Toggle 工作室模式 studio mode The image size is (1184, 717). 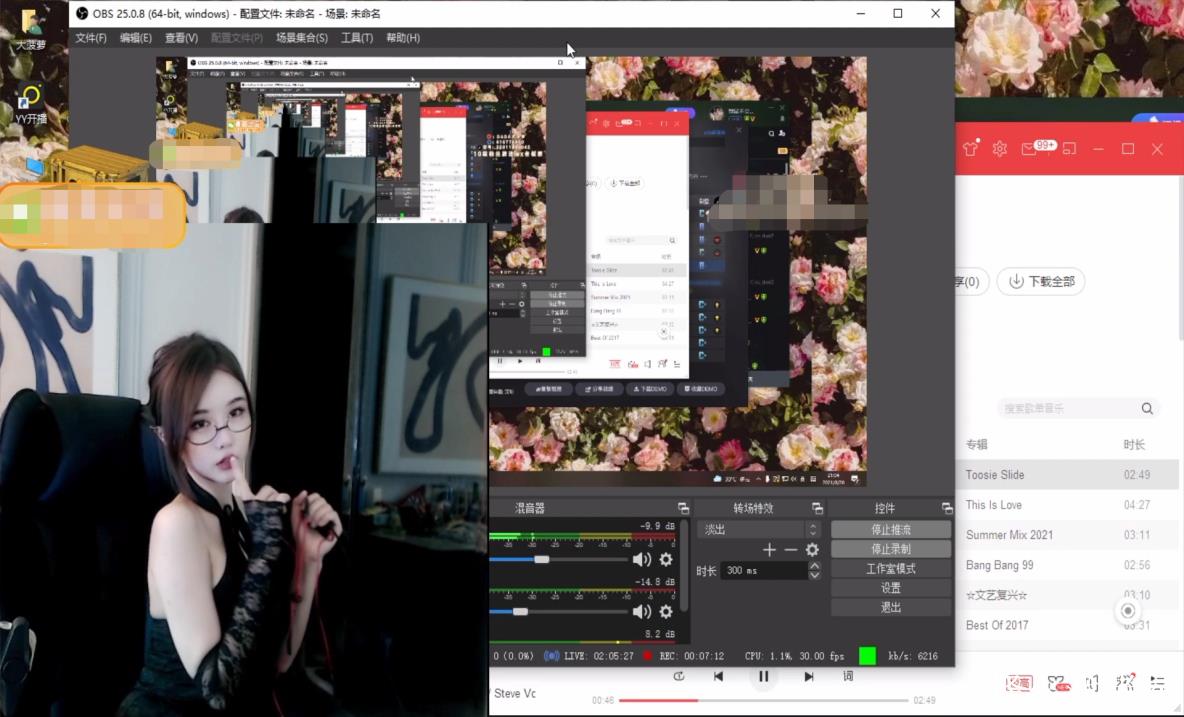[x=890, y=568]
